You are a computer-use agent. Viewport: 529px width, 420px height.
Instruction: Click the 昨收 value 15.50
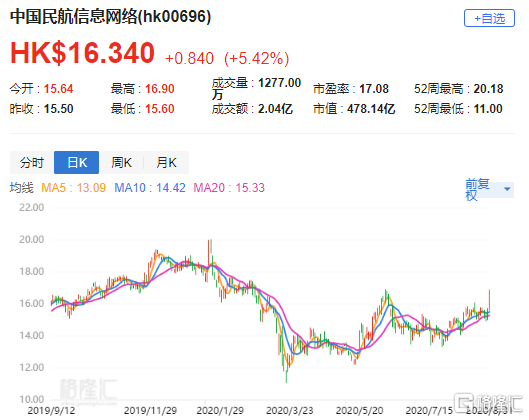click(x=58, y=109)
